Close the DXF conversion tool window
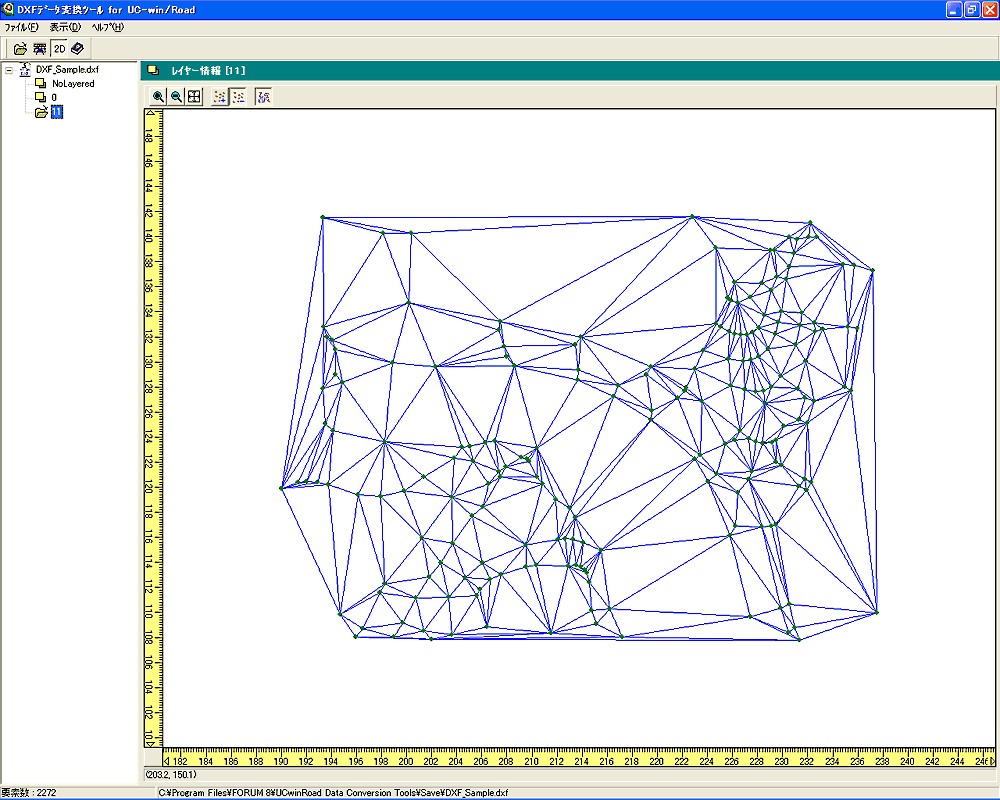 pos(990,10)
